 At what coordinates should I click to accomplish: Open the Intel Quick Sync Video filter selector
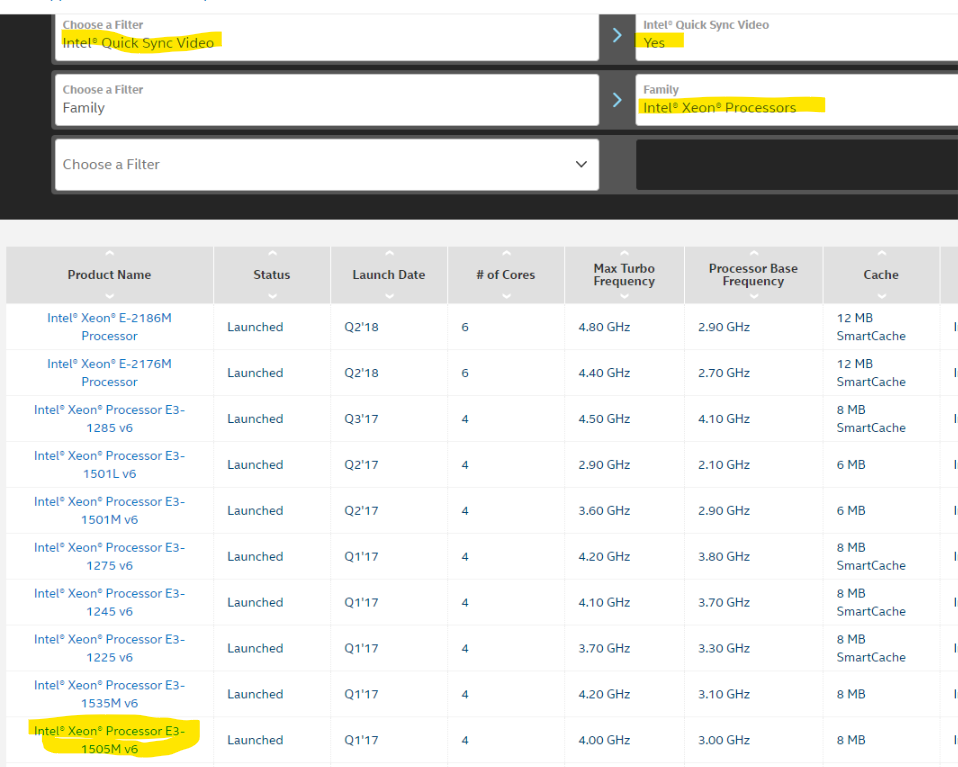[327, 35]
